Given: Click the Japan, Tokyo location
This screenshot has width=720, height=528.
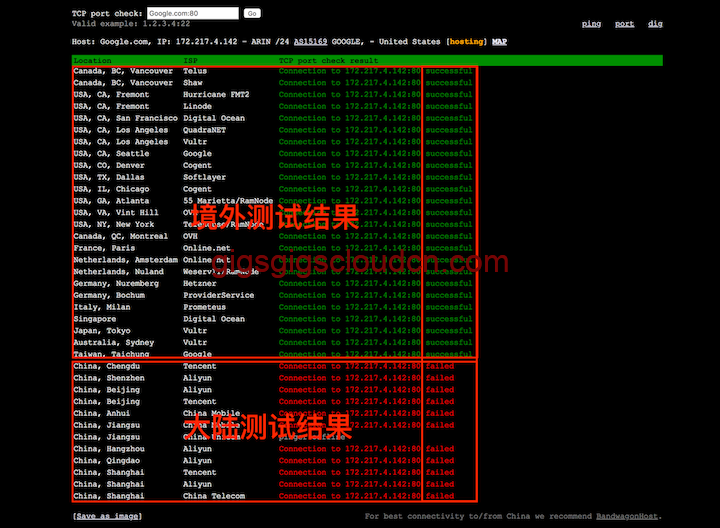Looking at the screenshot, I should 102,331.
